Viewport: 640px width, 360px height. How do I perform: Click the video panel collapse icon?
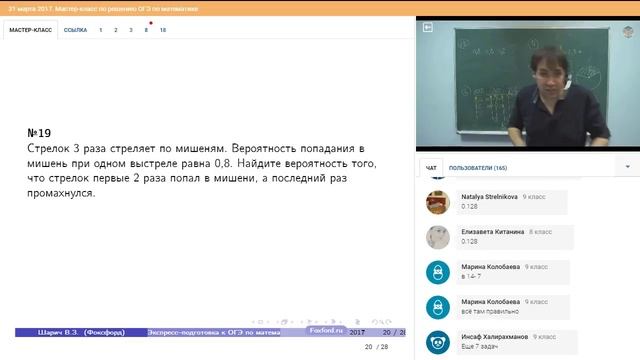tap(428, 27)
